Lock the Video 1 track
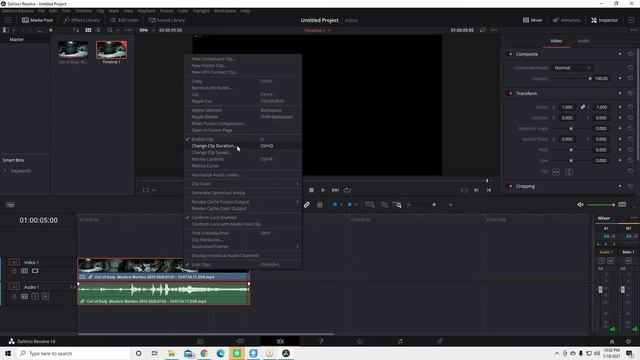The width and height of the screenshot is (640, 360). (14, 271)
